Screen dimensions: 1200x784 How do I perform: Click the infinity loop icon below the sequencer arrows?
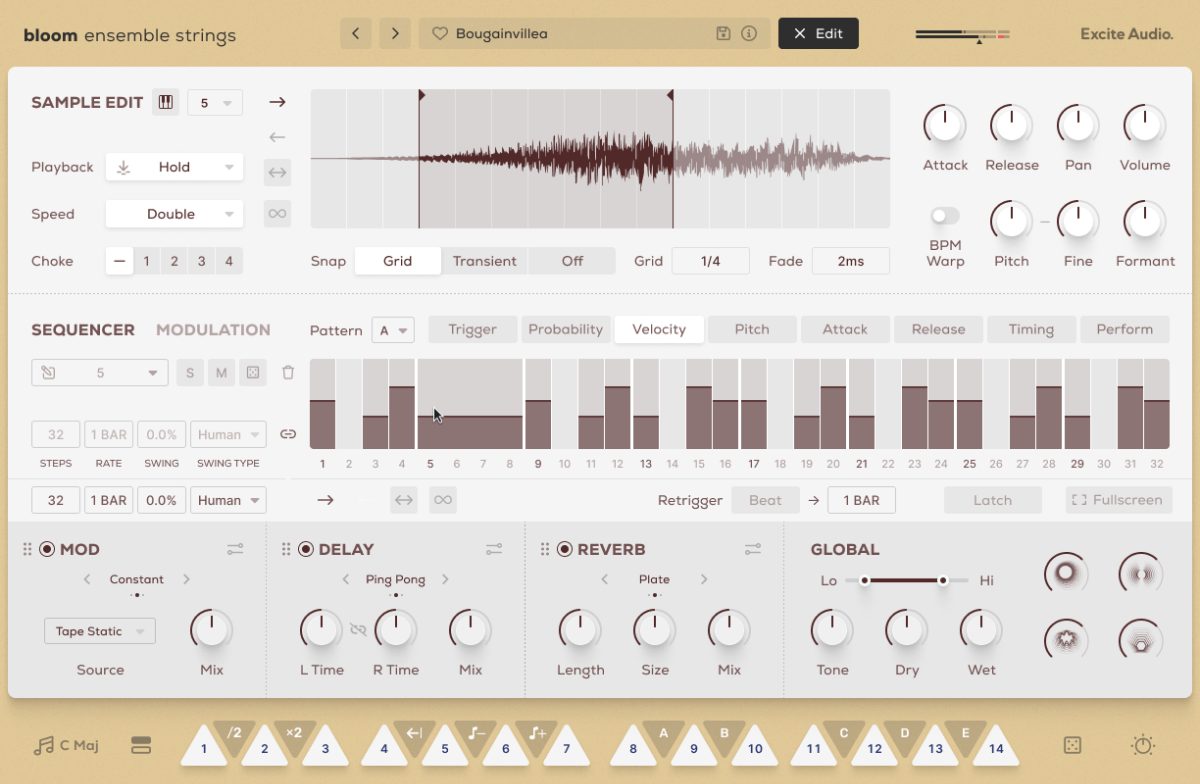(x=443, y=499)
